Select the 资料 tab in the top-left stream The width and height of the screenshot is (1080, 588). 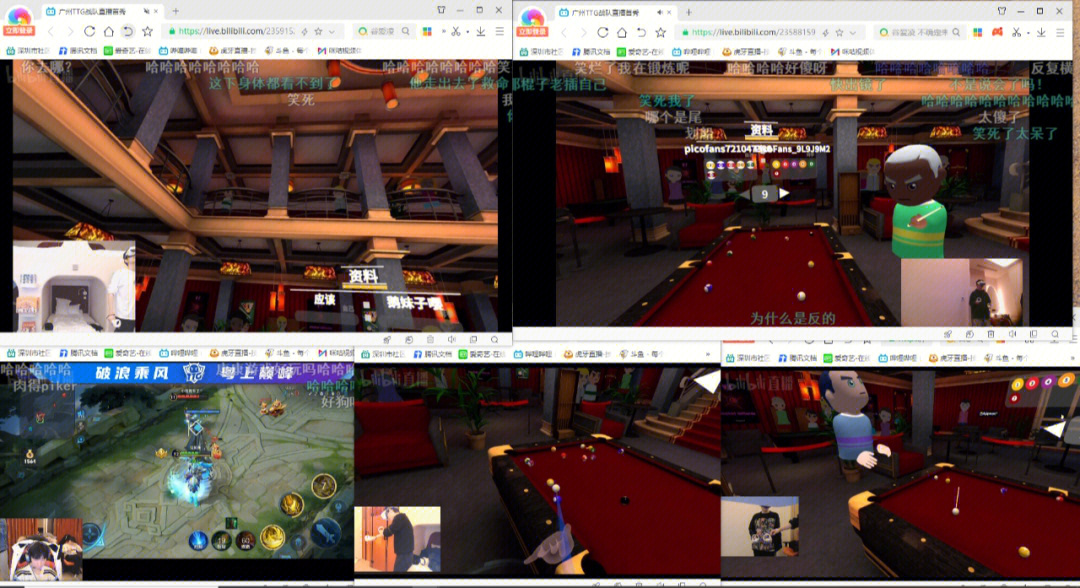363,277
